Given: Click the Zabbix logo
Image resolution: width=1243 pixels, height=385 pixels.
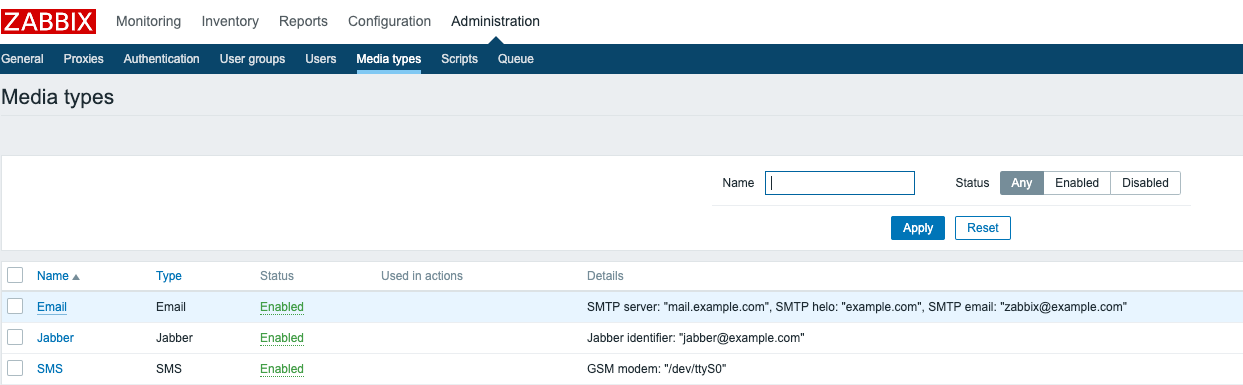Looking at the screenshot, I should click(x=48, y=21).
